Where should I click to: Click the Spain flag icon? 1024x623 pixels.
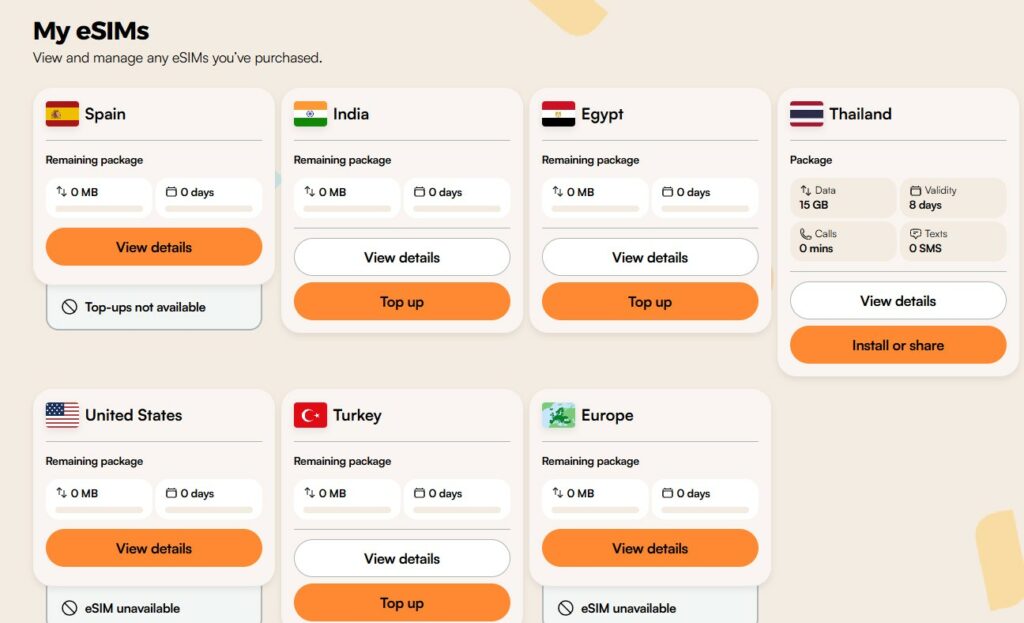[62, 114]
